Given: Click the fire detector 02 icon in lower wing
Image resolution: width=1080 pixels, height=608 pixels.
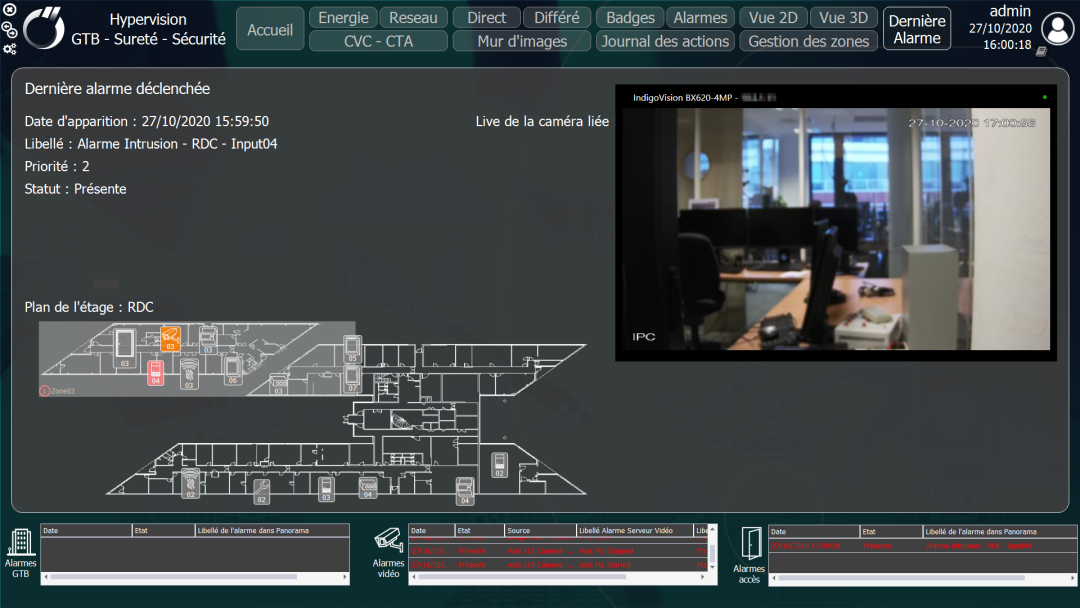Looking at the screenshot, I should point(190,483).
